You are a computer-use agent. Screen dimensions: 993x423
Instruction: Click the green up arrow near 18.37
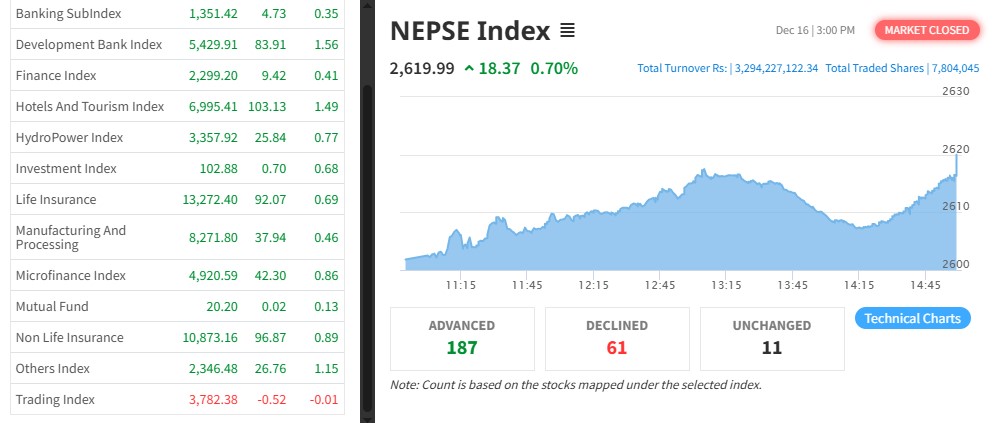[468, 69]
